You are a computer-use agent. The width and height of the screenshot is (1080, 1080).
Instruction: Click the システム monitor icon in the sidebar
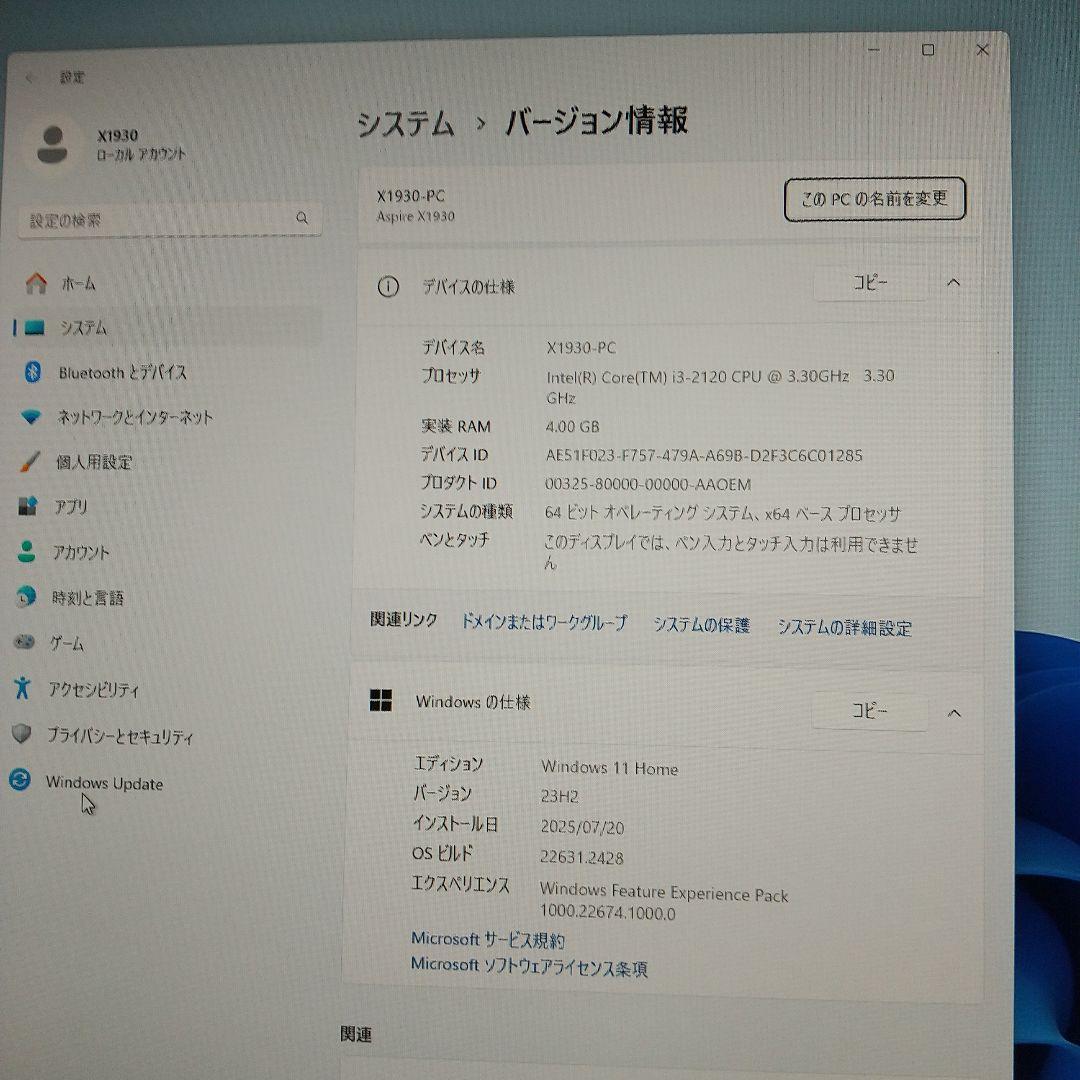tap(34, 327)
